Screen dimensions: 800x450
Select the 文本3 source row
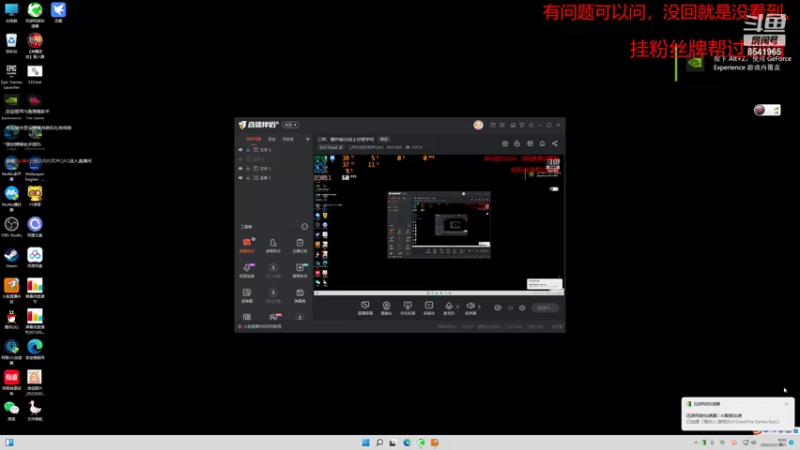(274, 150)
